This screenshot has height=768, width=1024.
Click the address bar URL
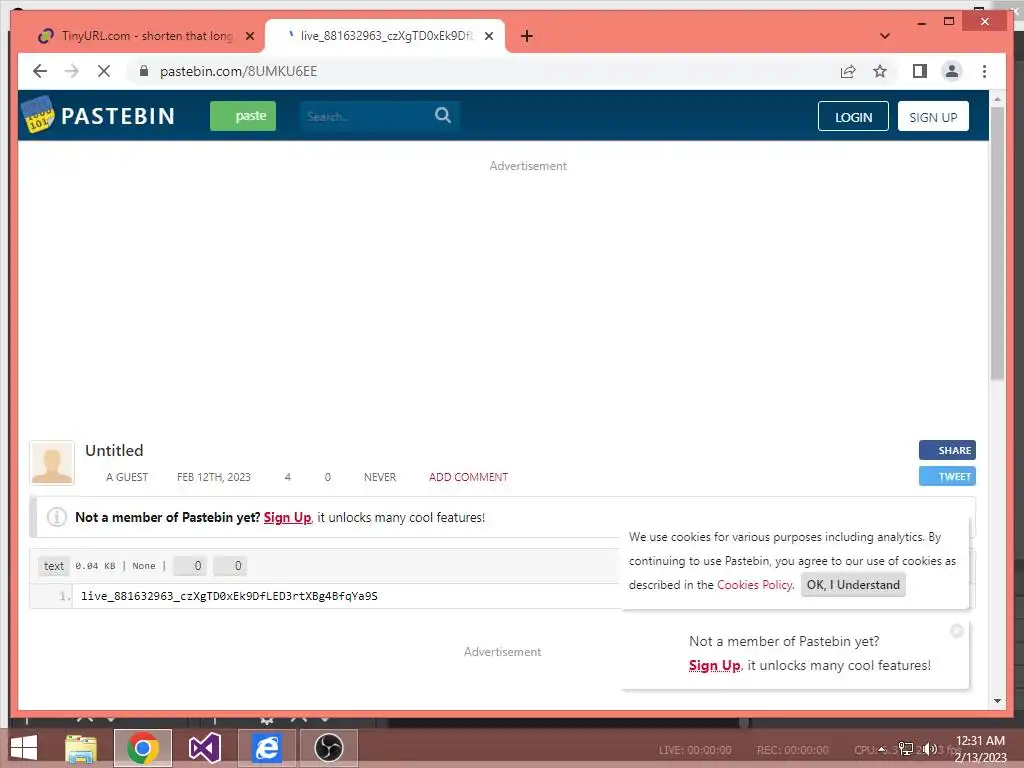coord(238,71)
